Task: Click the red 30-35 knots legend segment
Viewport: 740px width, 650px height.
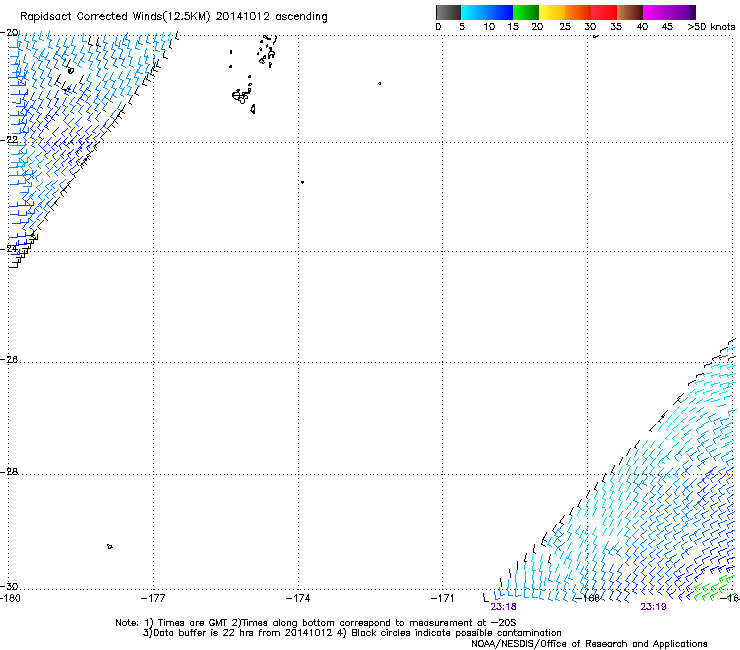Action: point(604,12)
